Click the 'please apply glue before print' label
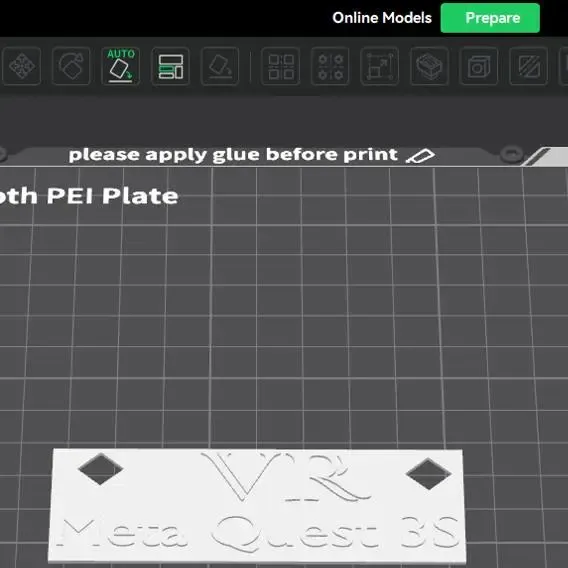The image size is (568, 568). coord(233,155)
